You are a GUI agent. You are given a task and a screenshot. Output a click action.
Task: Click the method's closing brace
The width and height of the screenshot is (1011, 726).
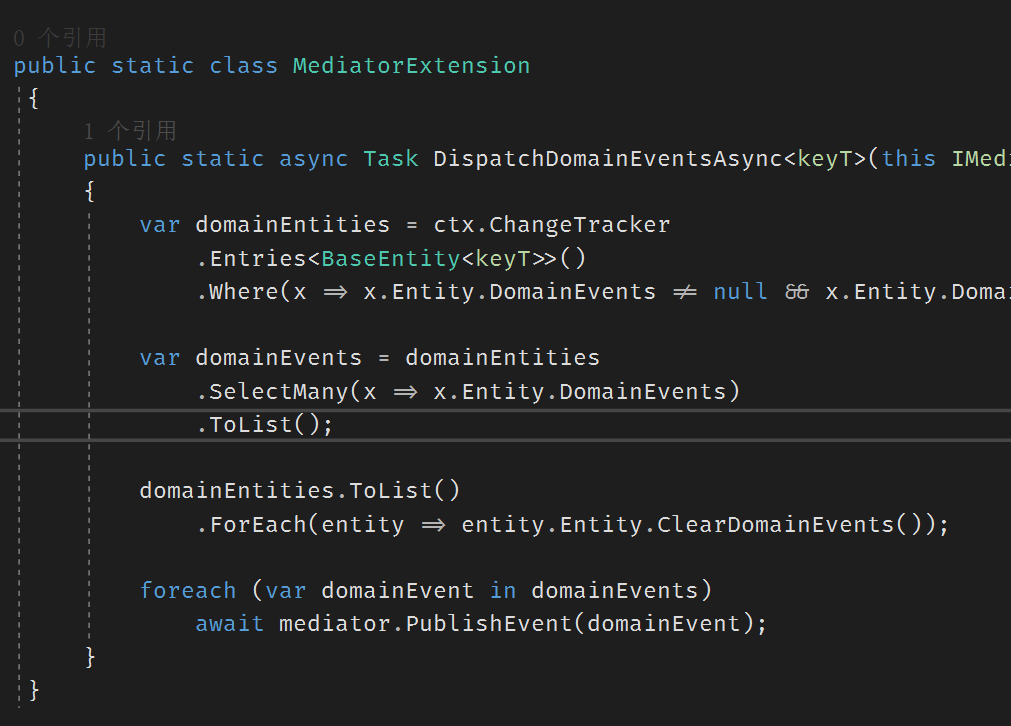[90, 656]
